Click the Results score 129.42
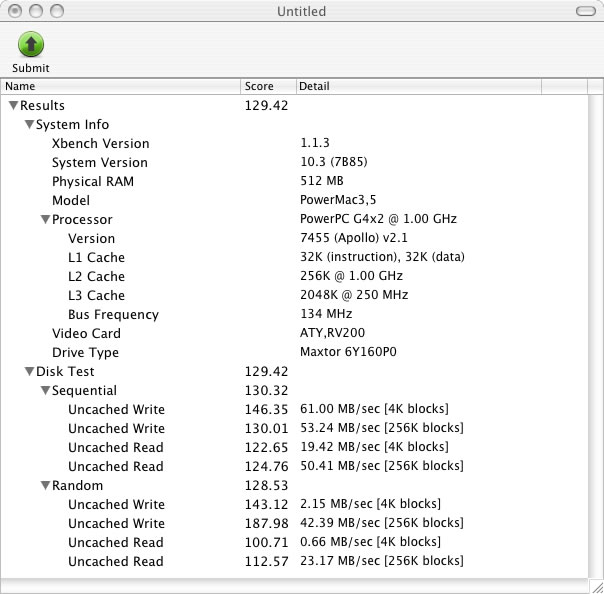The height and width of the screenshot is (594, 604). tap(267, 106)
